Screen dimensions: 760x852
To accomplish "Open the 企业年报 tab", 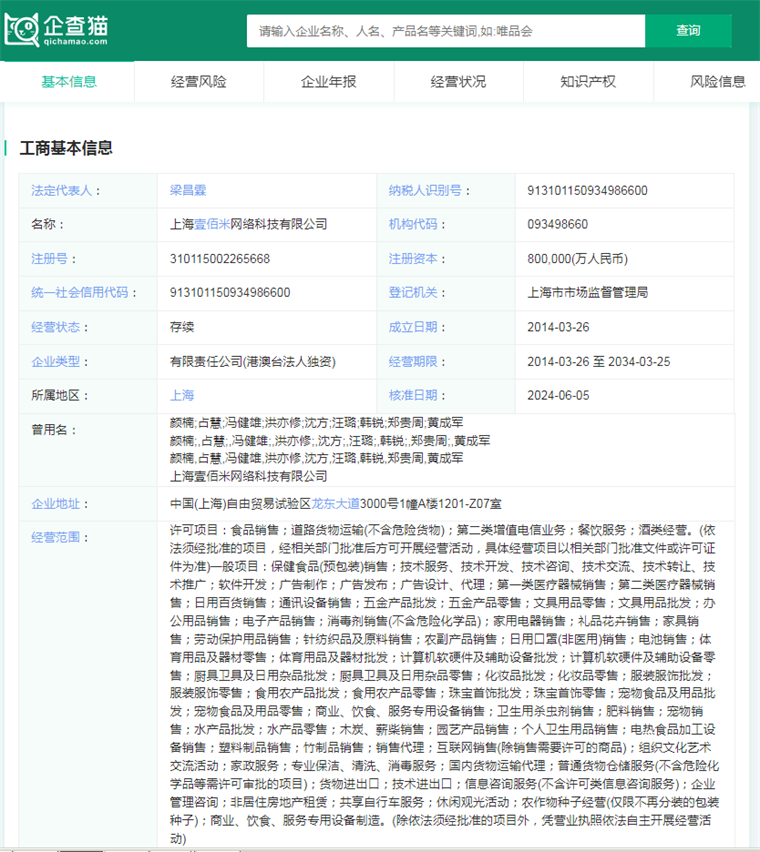I will point(329,82).
